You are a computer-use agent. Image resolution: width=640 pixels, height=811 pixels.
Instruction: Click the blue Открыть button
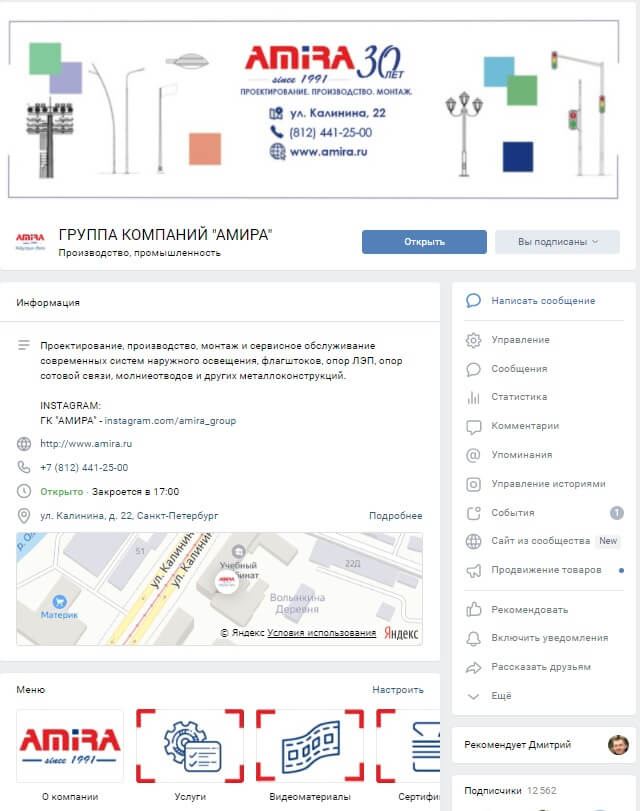424,242
